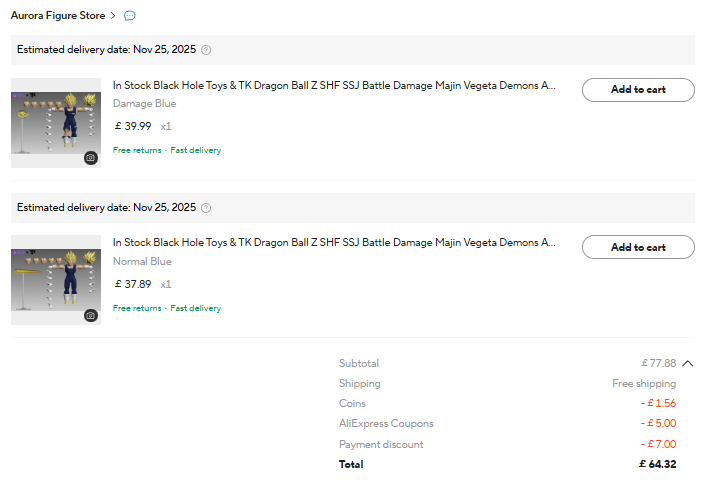Open the Aurora Figure Store link
The image size is (706, 483).
(x=58, y=15)
